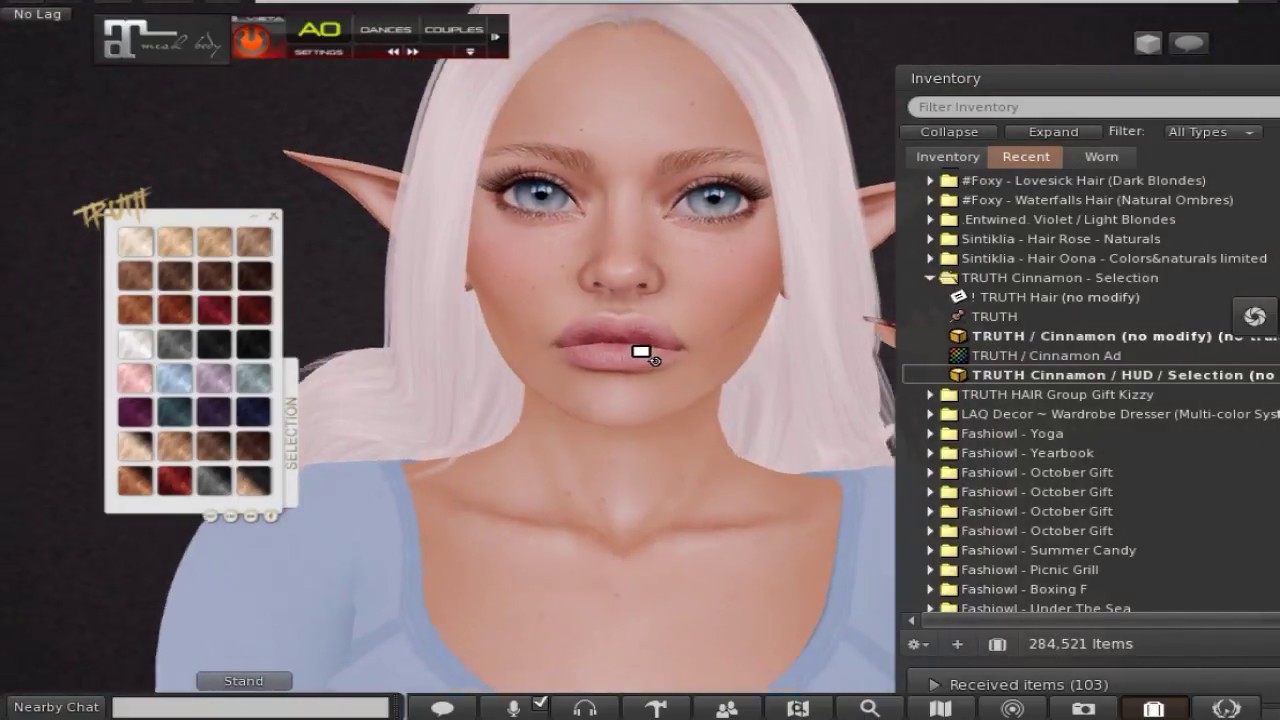Expand LAQ Decor Wardrobe Dresser folder
Image resolution: width=1280 pixels, height=720 pixels.
click(930, 414)
